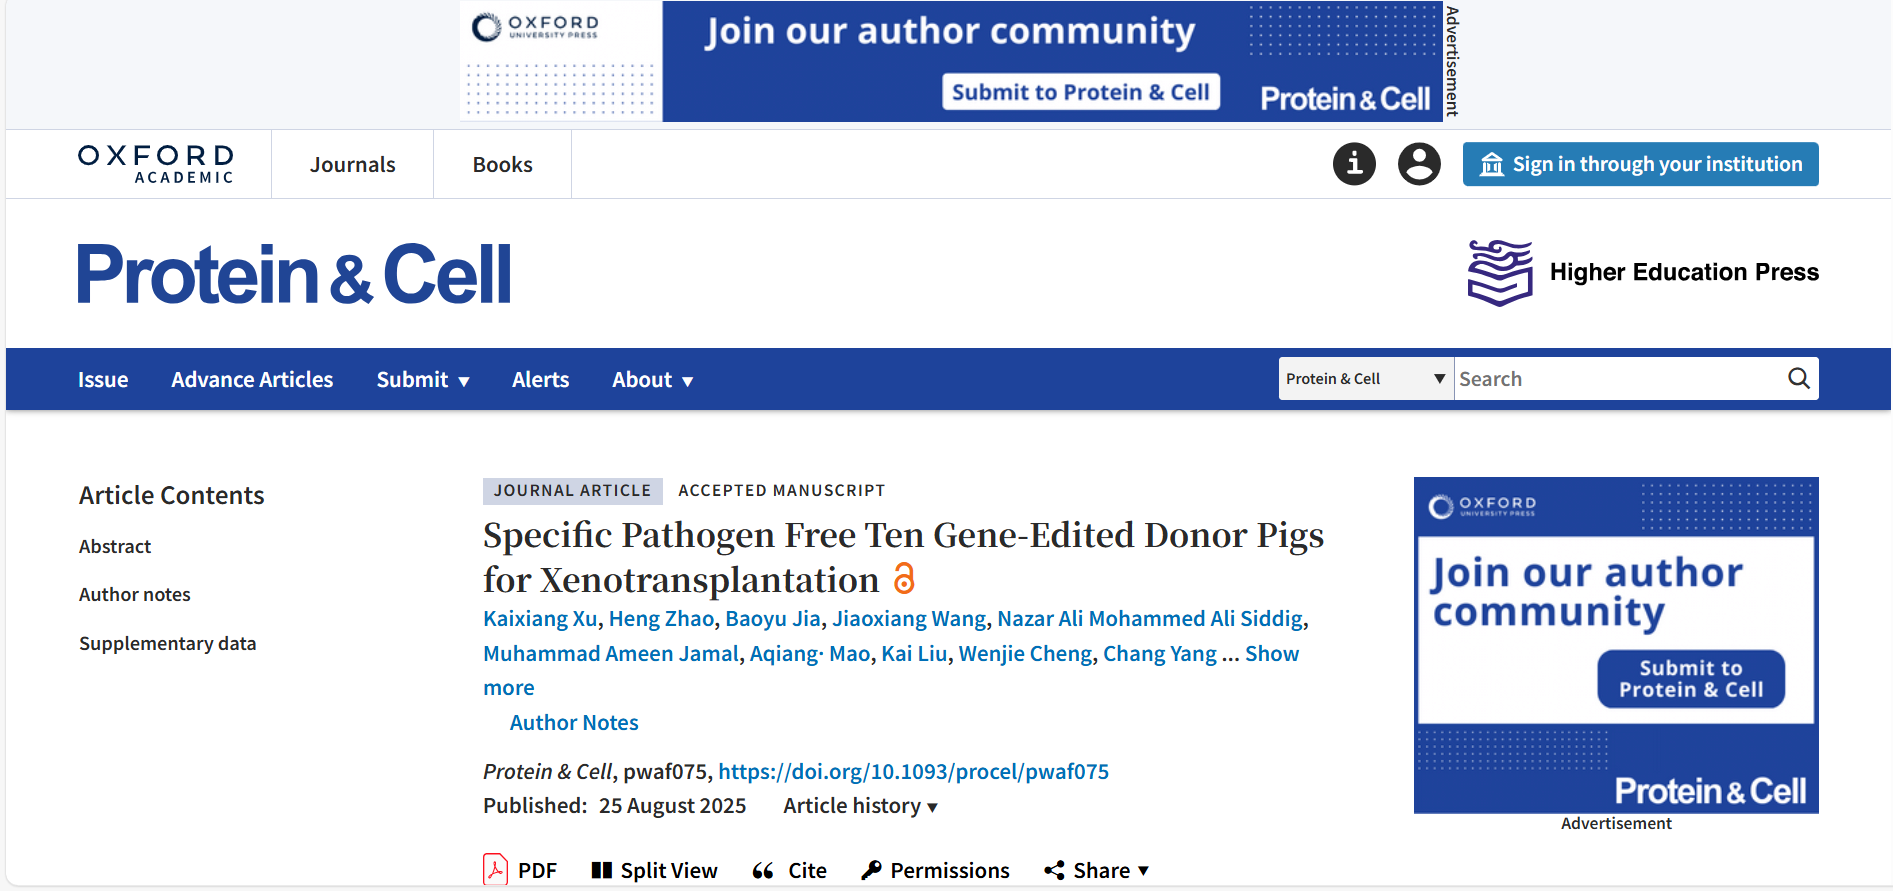Go to Advance Articles
The width and height of the screenshot is (1893, 891).
[252, 380]
